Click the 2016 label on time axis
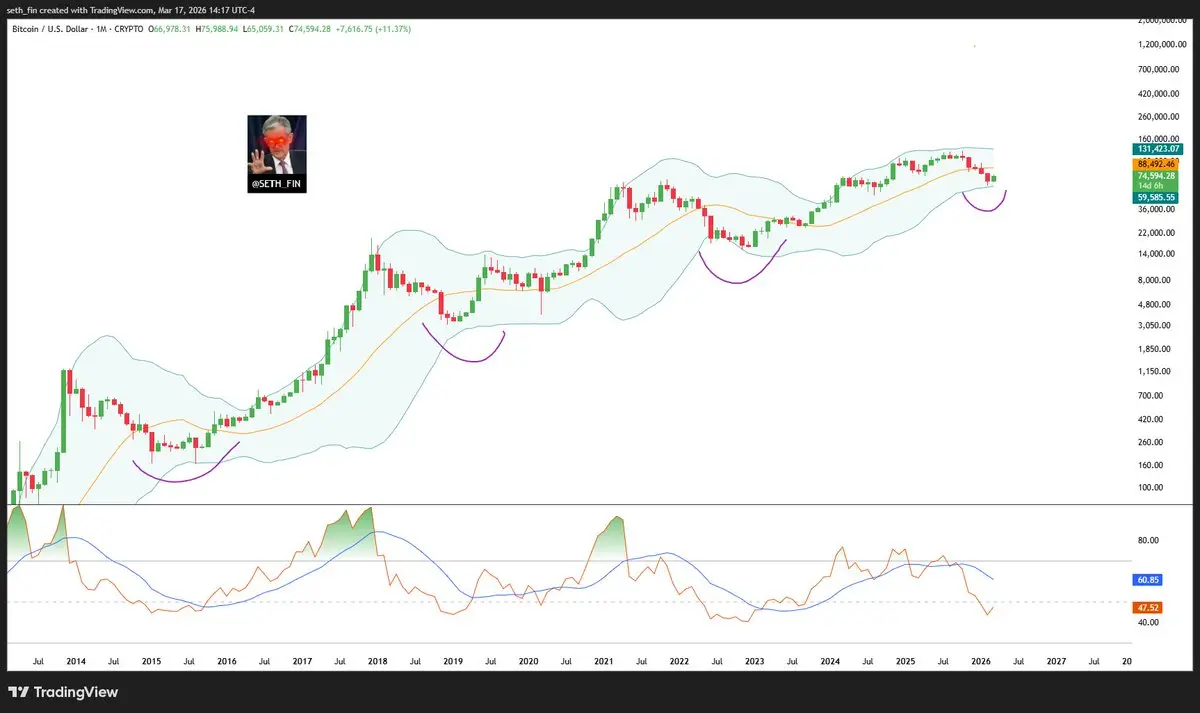1200x713 pixels. click(x=227, y=661)
